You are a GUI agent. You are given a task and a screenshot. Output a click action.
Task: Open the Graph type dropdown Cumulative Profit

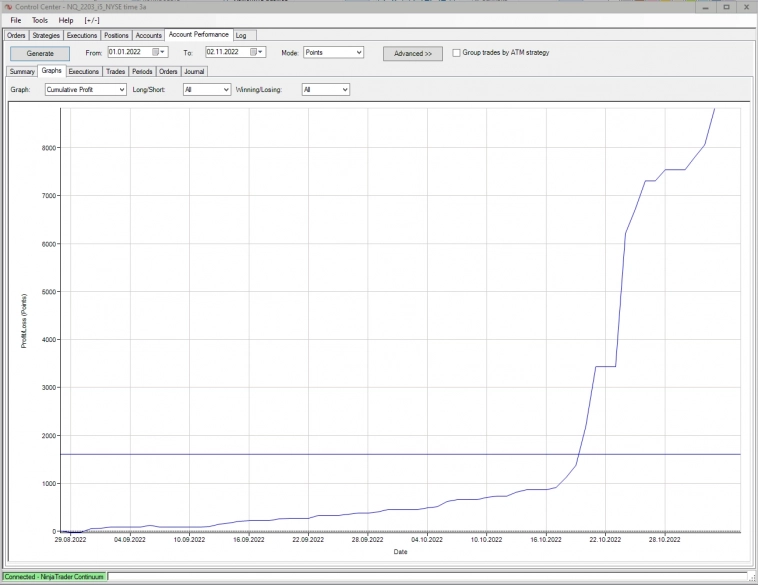click(x=86, y=89)
